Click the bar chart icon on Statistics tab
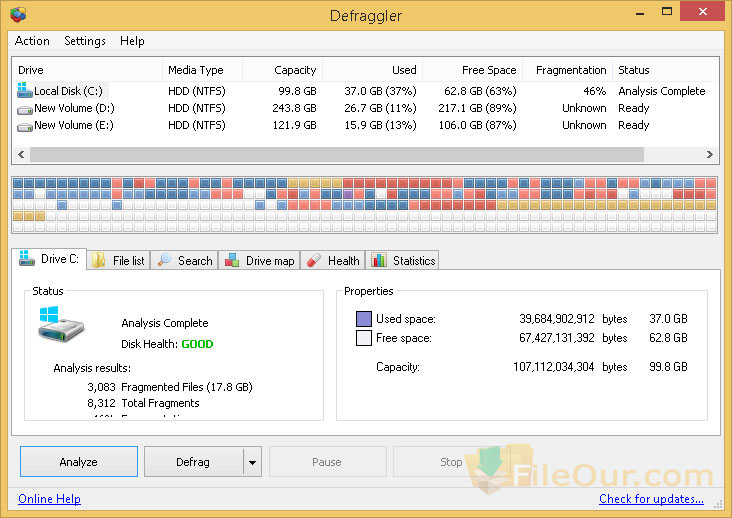 [379, 260]
